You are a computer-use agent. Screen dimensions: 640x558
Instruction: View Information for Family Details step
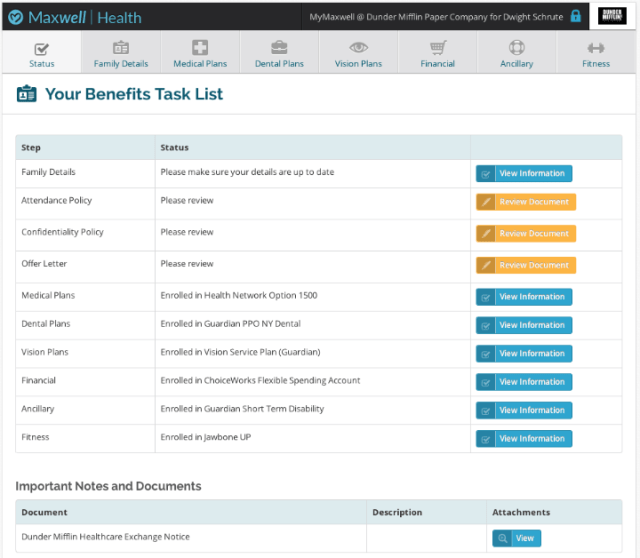click(524, 173)
